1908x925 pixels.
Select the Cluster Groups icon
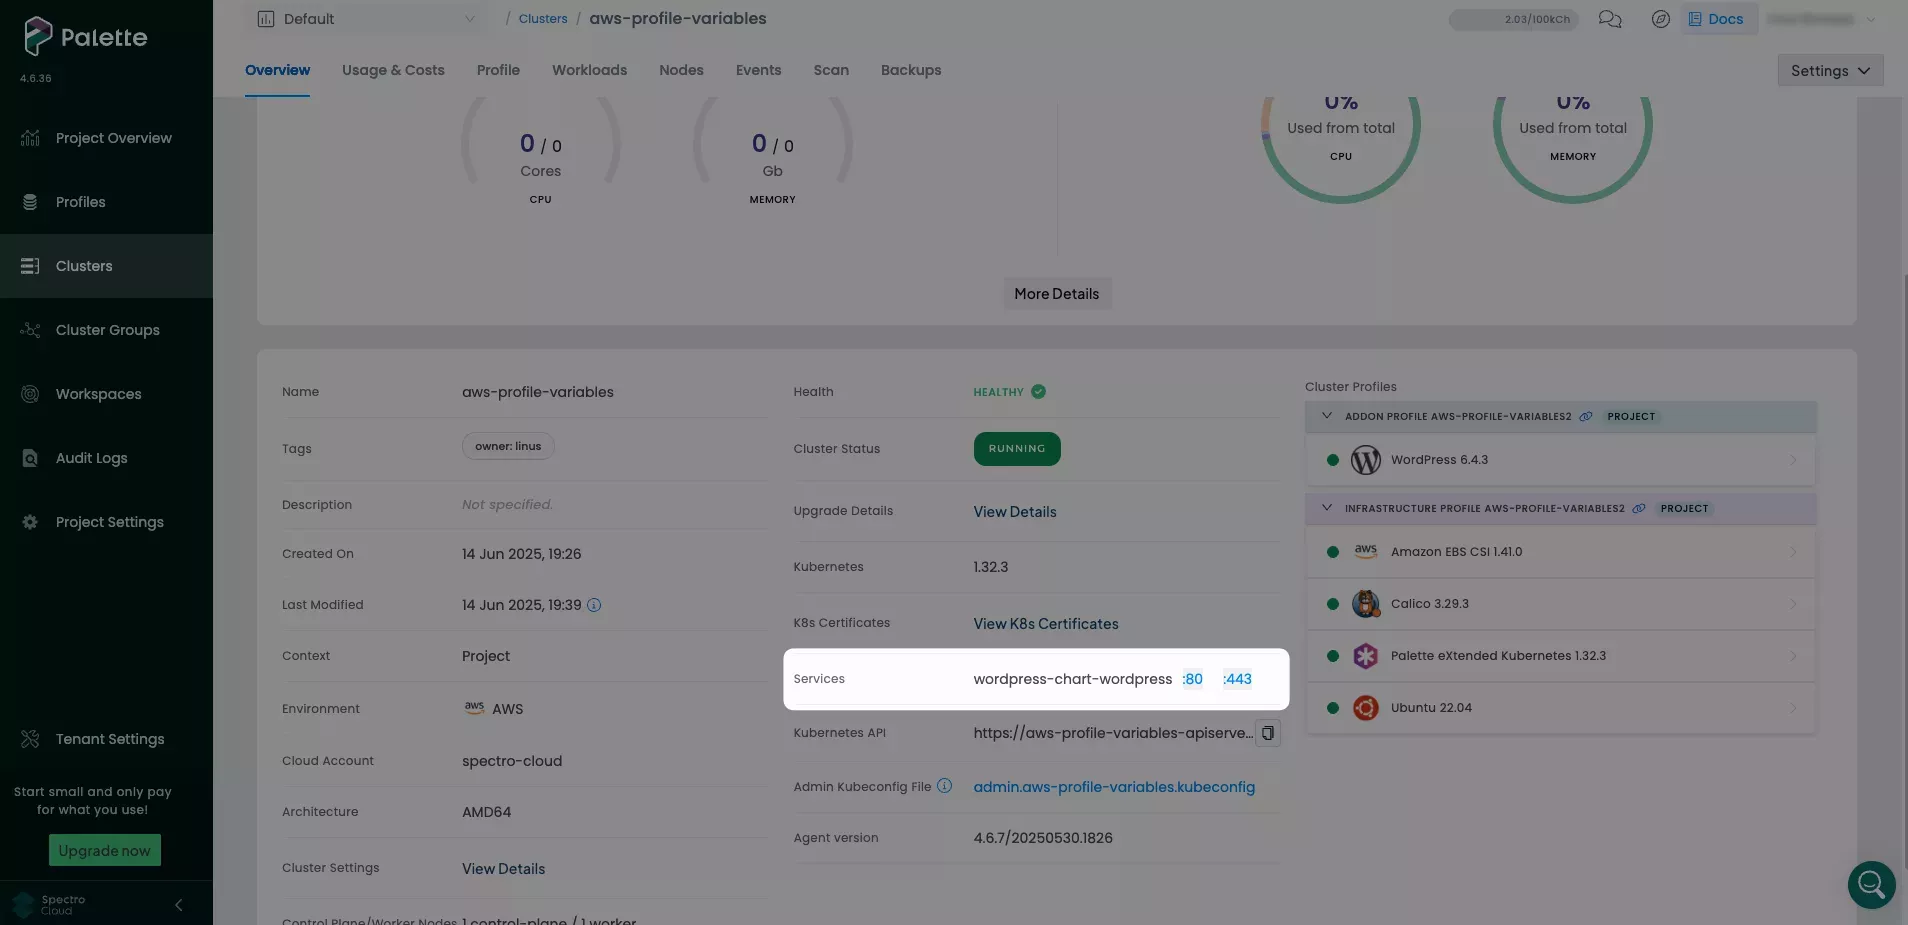31,330
